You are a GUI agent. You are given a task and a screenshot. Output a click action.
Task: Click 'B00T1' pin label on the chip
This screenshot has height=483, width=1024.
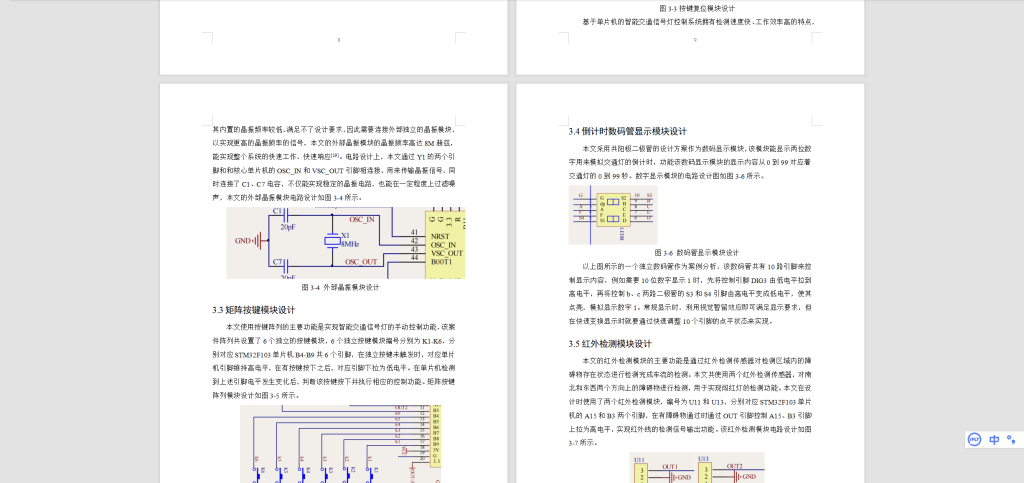[443, 262]
